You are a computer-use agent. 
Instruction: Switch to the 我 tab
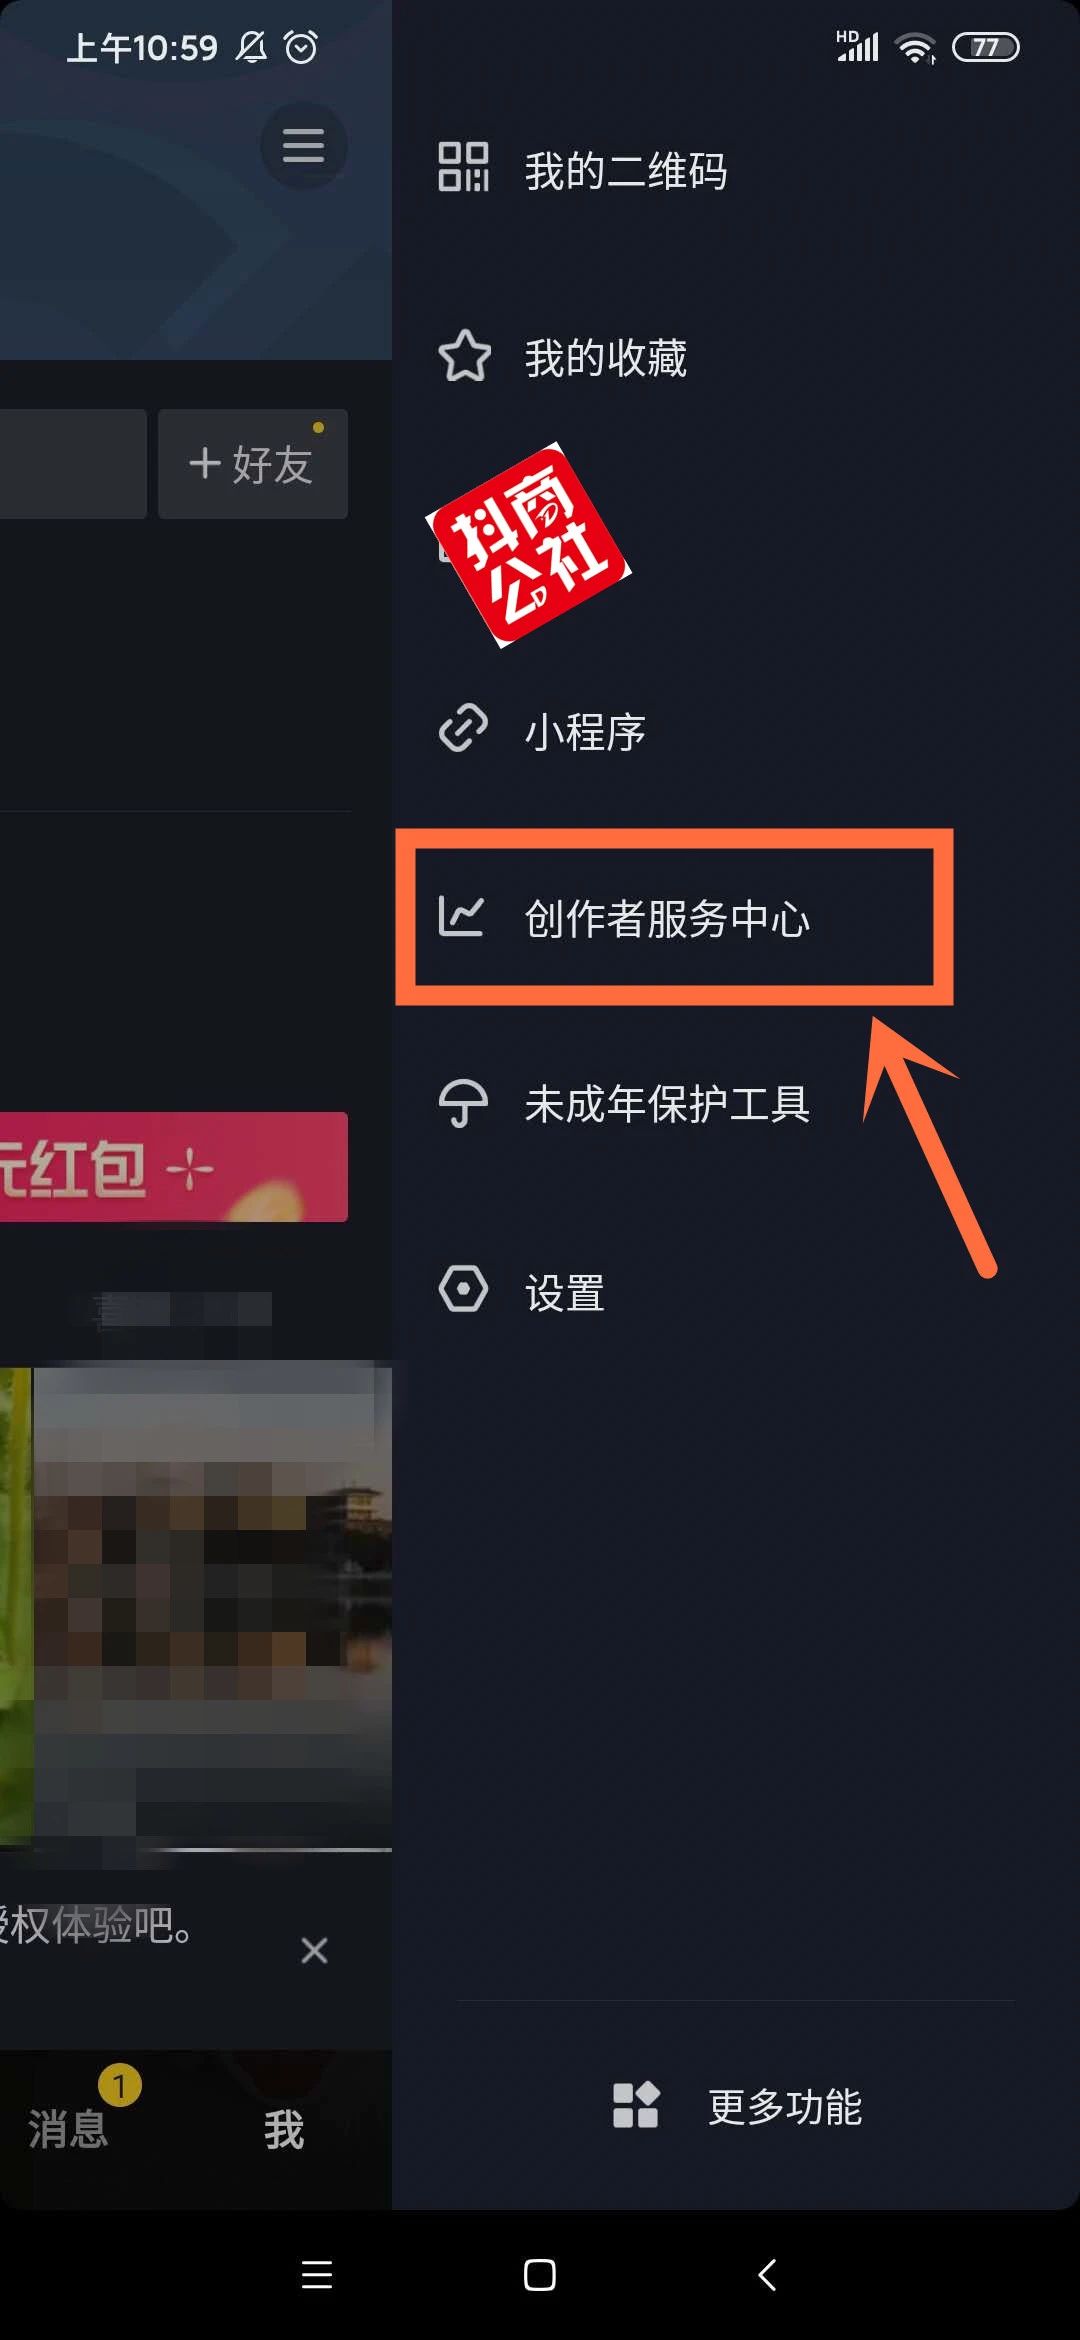click(x=284, y=2130)
